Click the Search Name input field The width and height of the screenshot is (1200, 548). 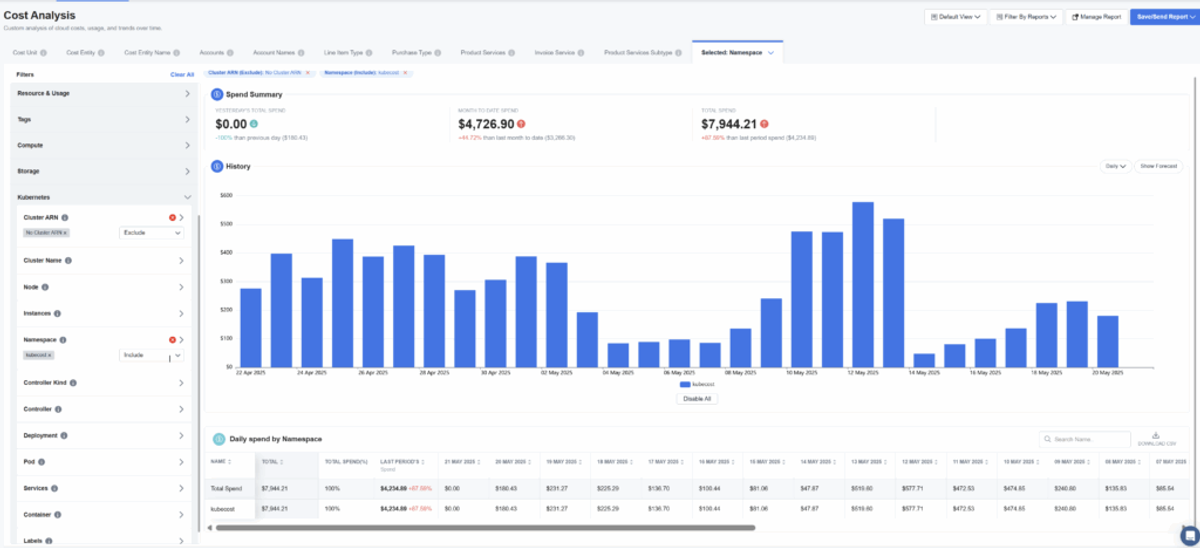coord(1085,439)
